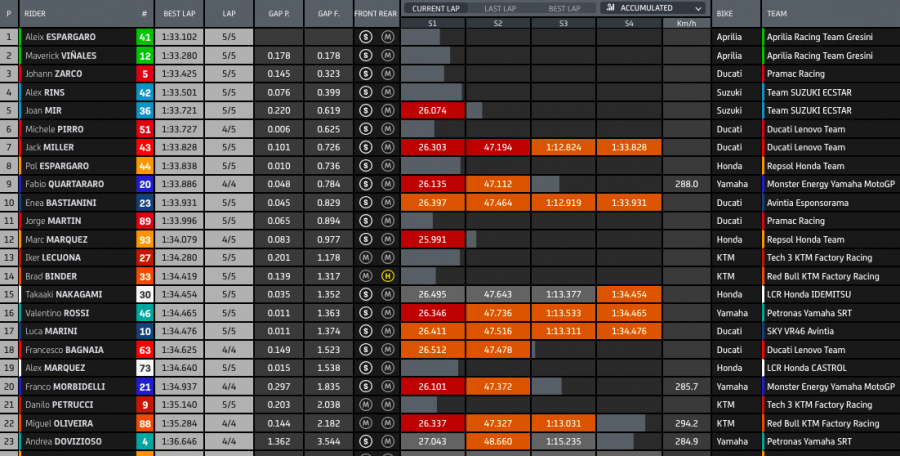Click Fabio Quartararo's medium rear tyre icon
This screenshot has height=456, width=900.
coord(387,184)
